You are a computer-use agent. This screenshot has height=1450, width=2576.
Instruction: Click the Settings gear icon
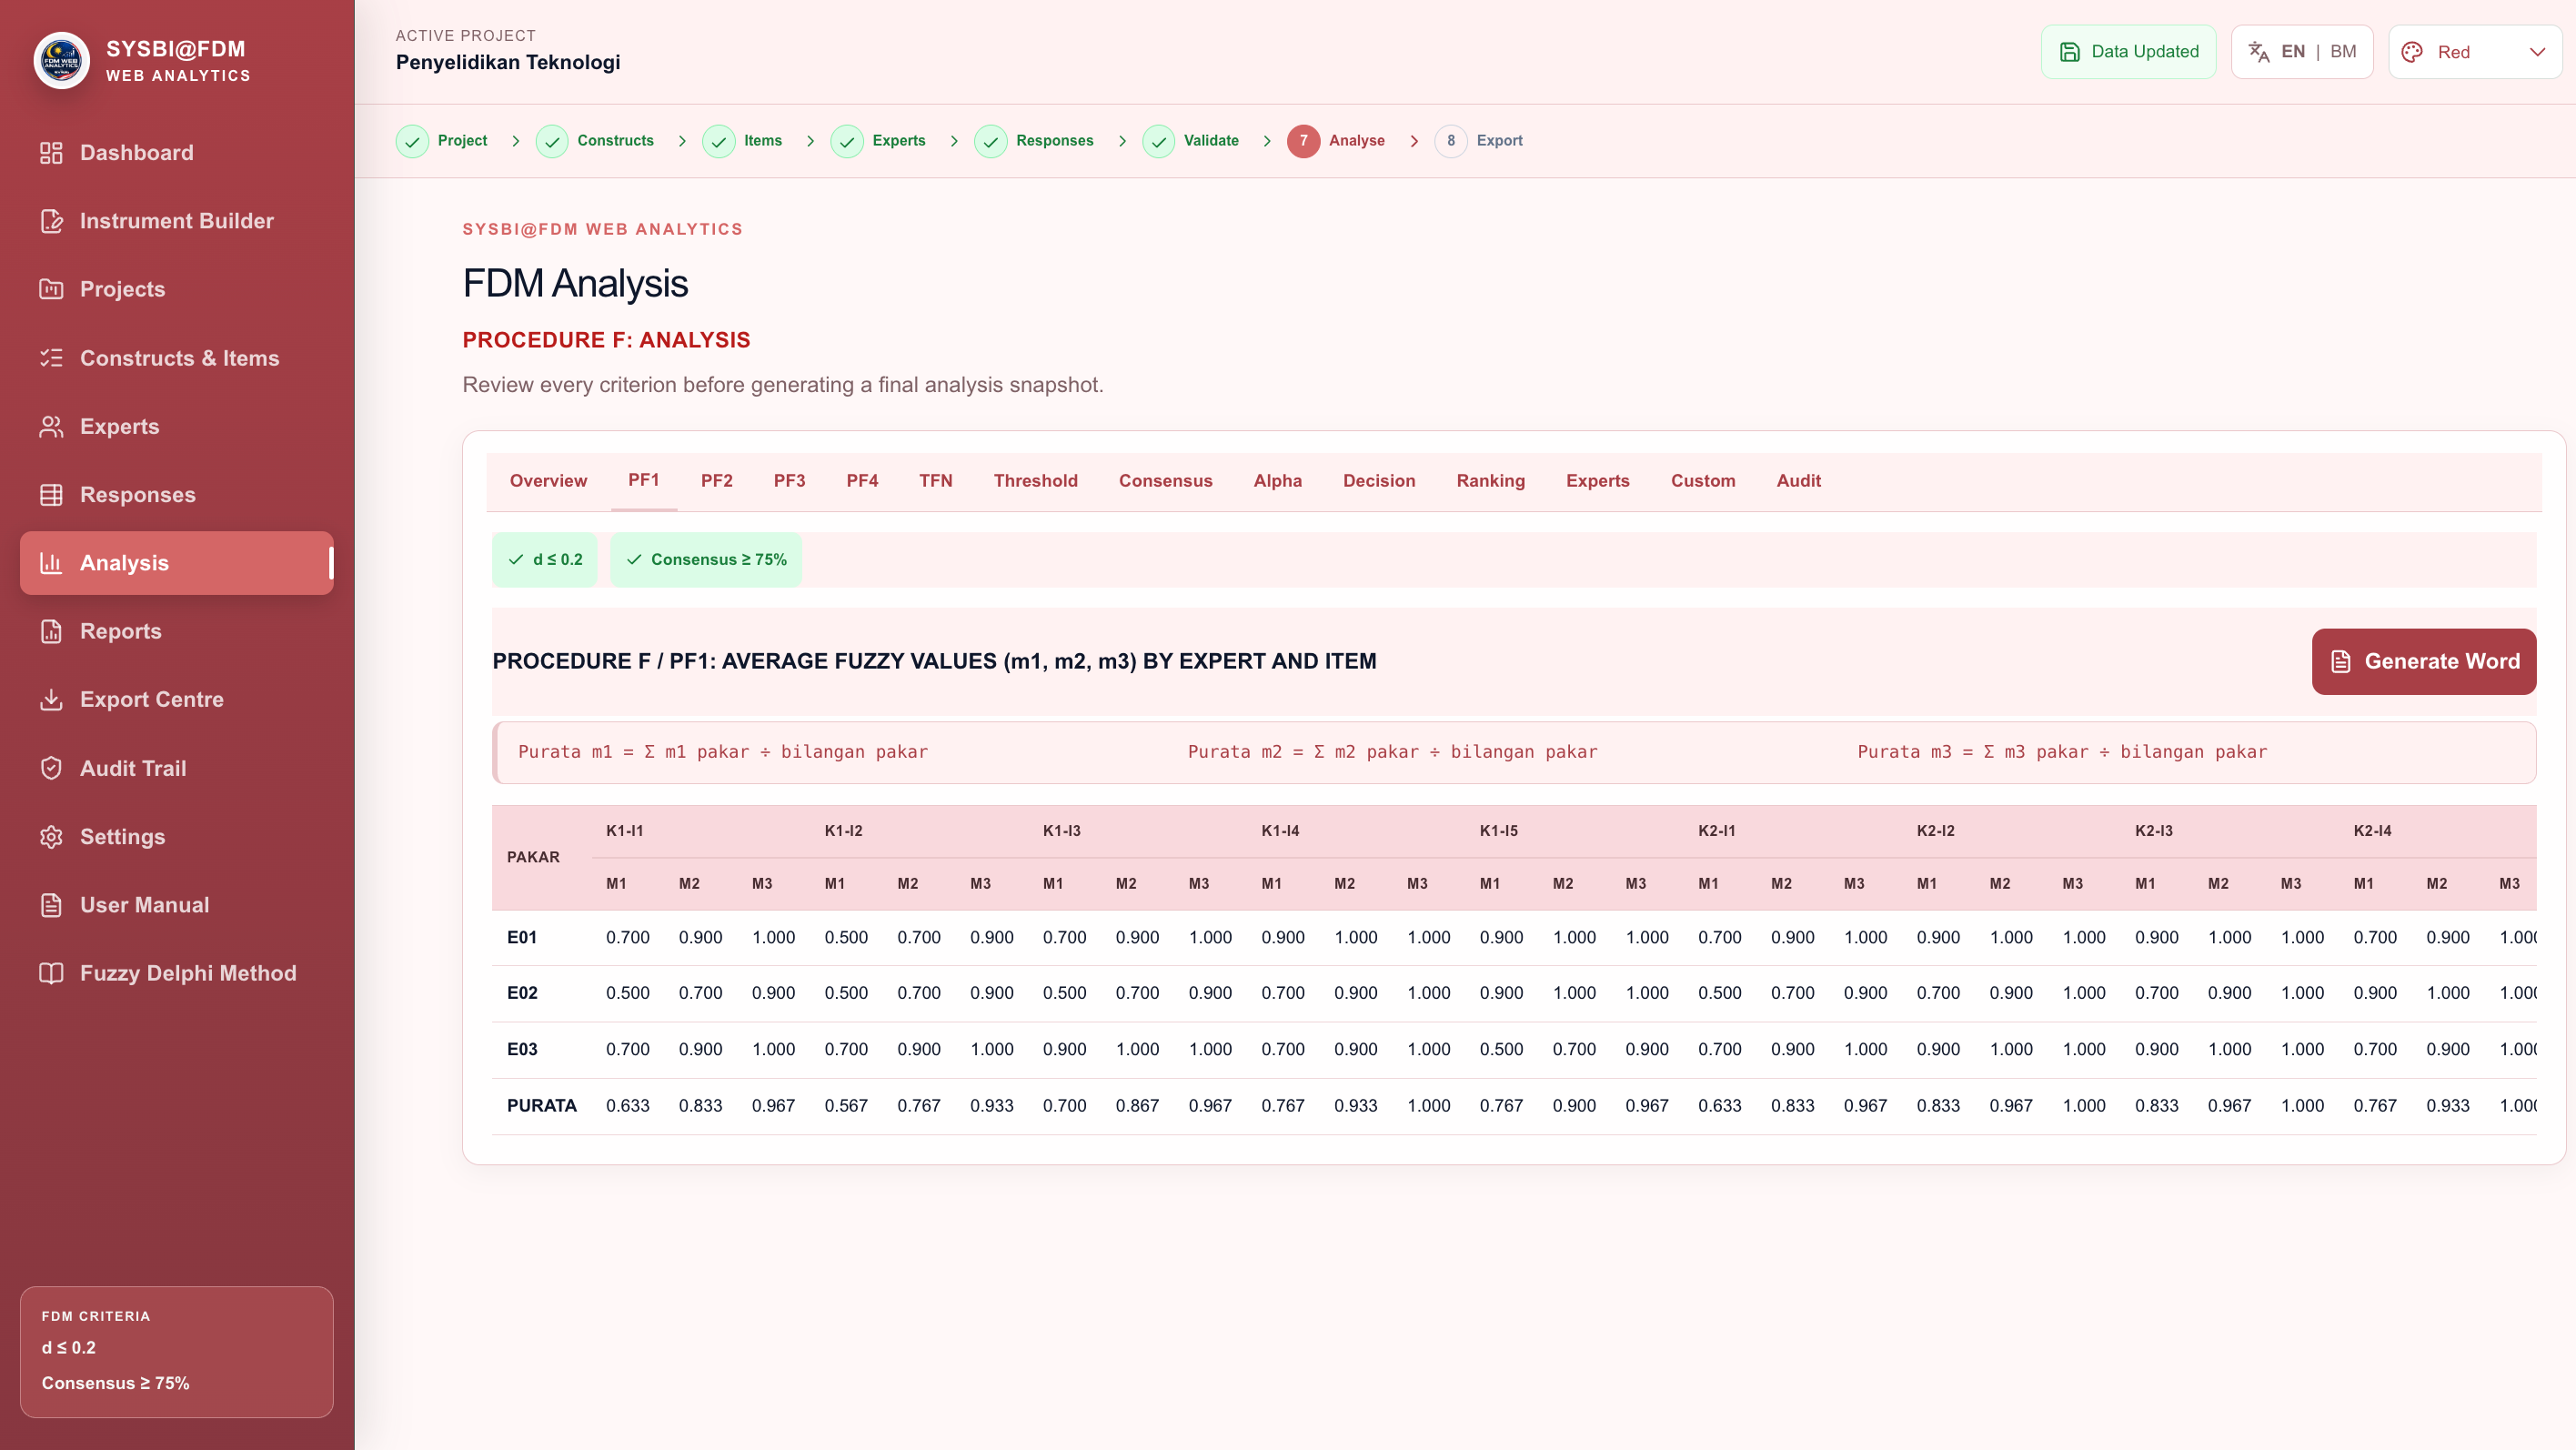click(51, 836)
